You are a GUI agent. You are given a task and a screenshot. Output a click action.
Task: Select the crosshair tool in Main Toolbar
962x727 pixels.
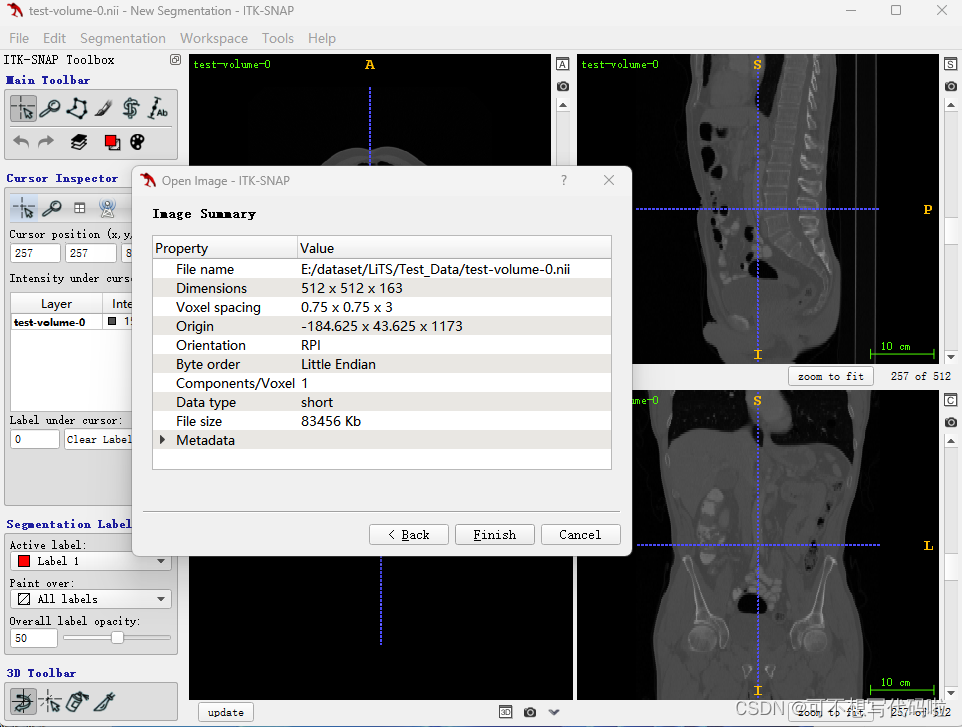pyautogui.click(x=23, y=109)
